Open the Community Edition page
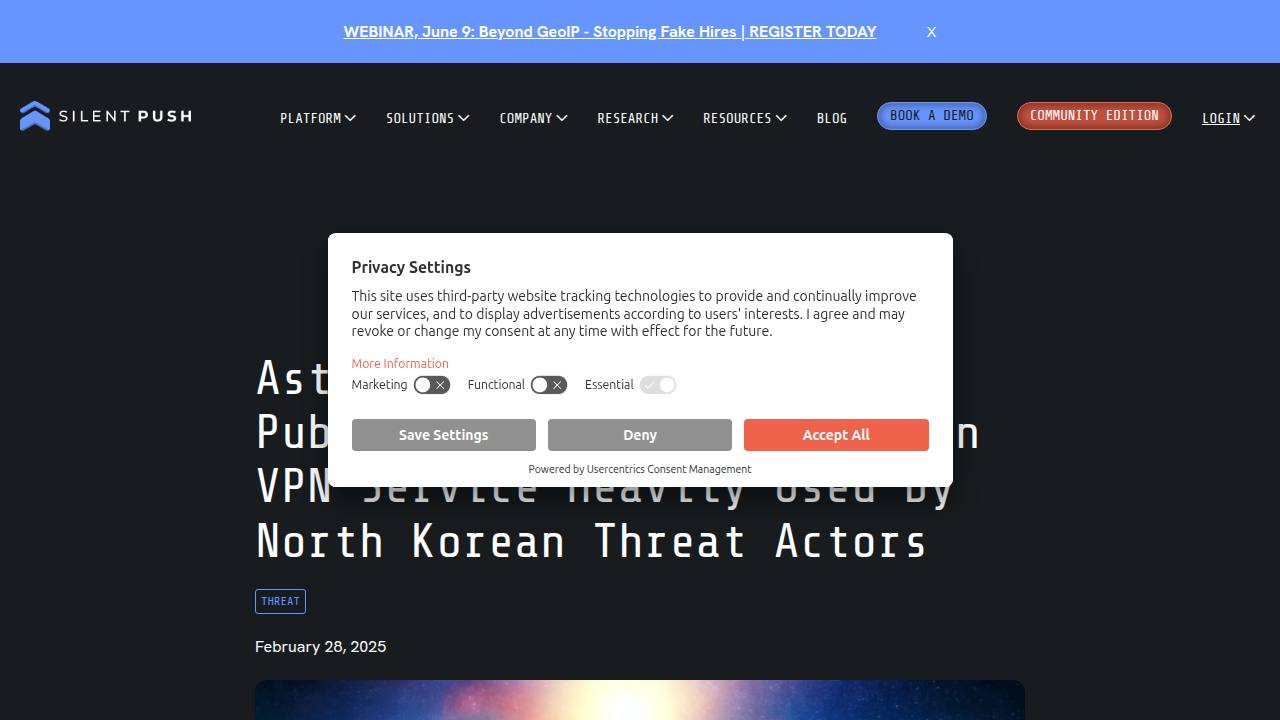 1094,116
